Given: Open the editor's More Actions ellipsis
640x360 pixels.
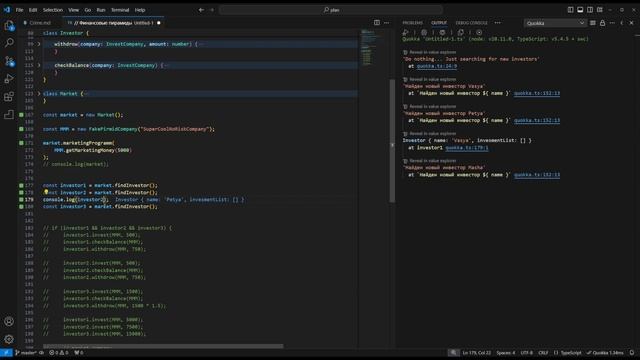Looking at the screenshot, I should point(387,23).
